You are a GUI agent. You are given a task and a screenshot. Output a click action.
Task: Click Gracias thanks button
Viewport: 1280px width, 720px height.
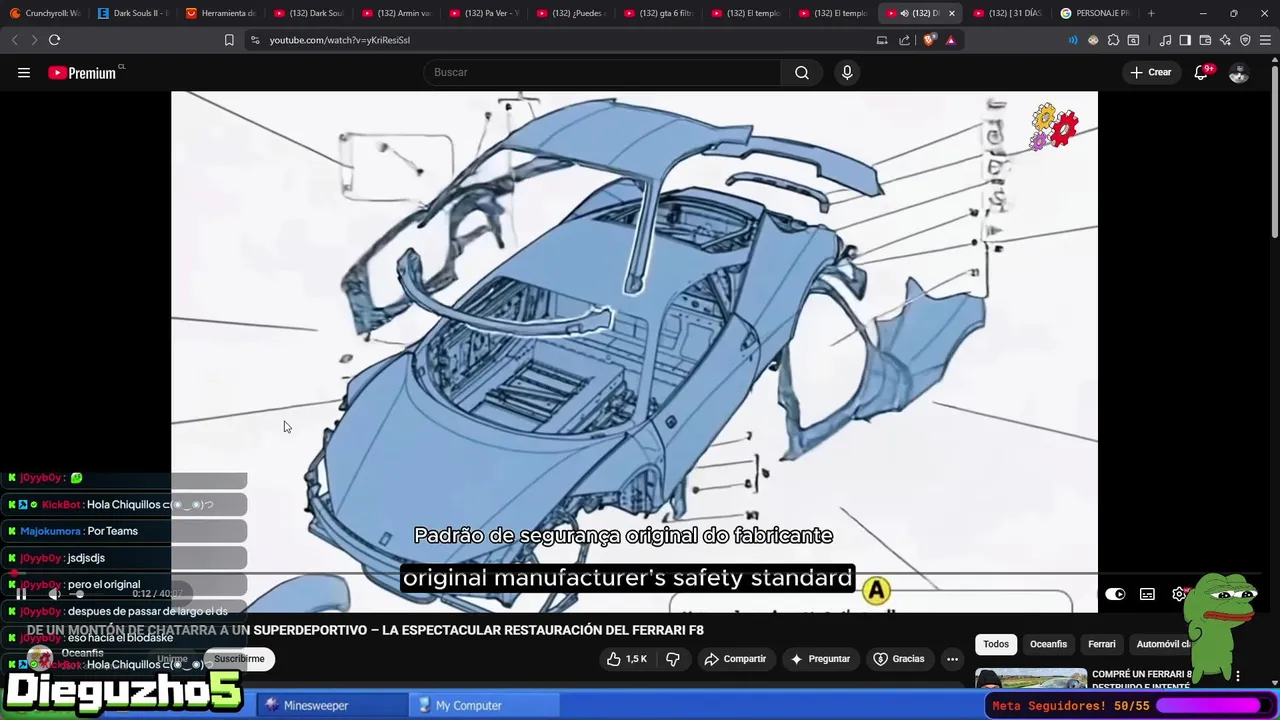point(899,659)
